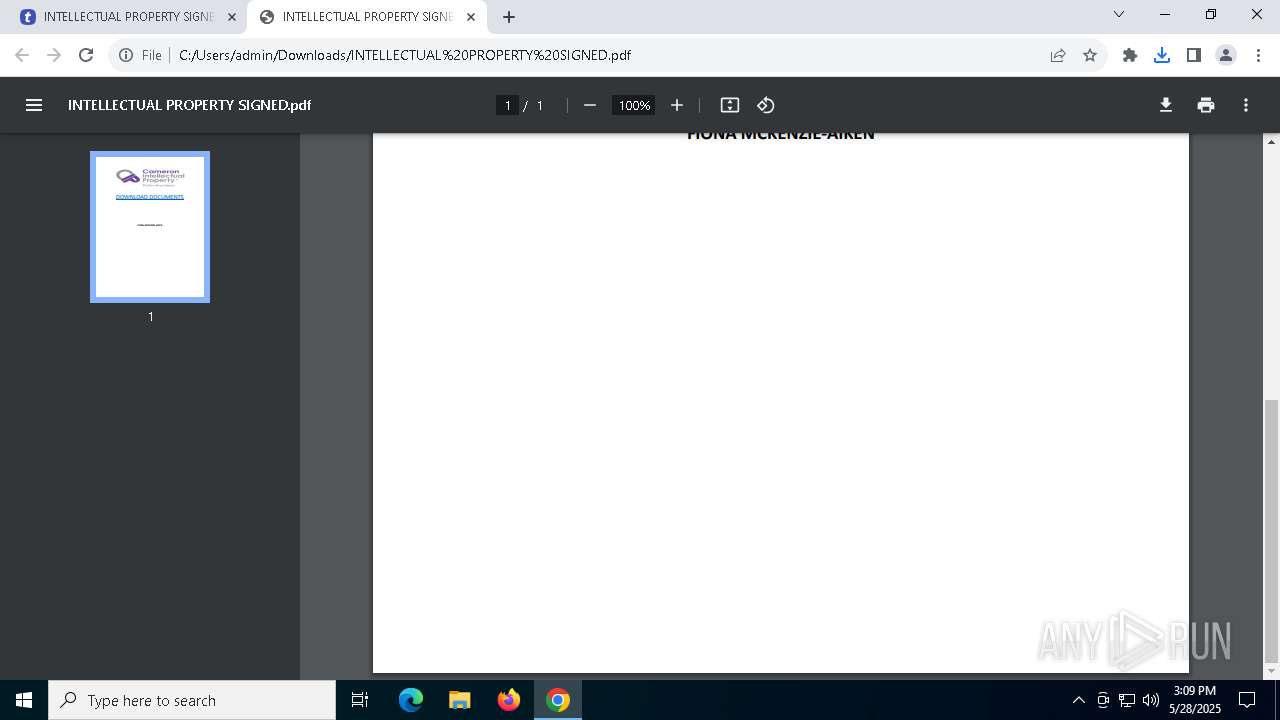Reload the current page
Image resolution: width=1280 pixels, height=720 pixels.
86,55
